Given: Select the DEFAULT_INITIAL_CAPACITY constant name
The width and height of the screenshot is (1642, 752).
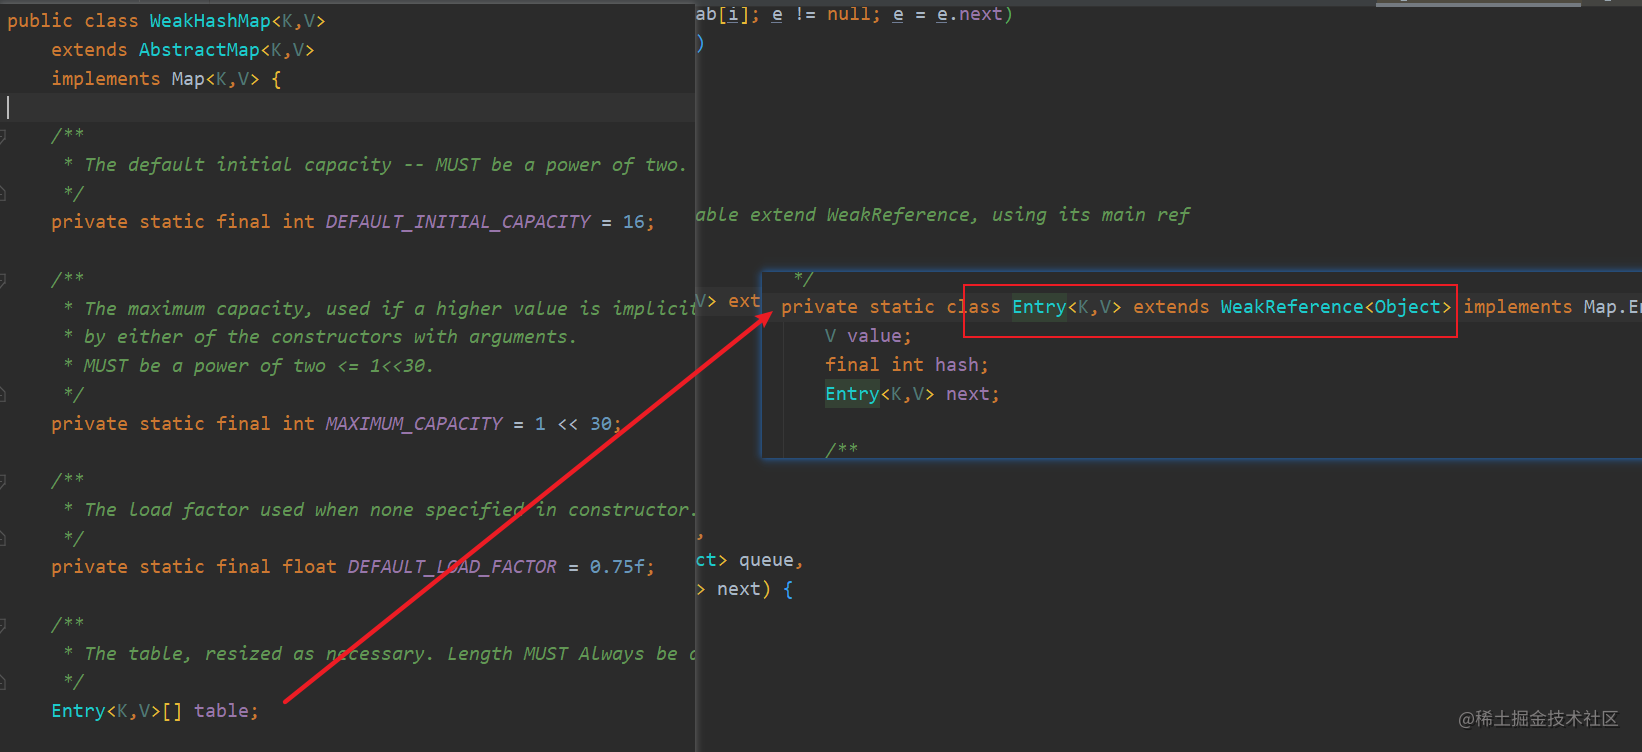Looking at the screenshot, I should pos(458,222).
